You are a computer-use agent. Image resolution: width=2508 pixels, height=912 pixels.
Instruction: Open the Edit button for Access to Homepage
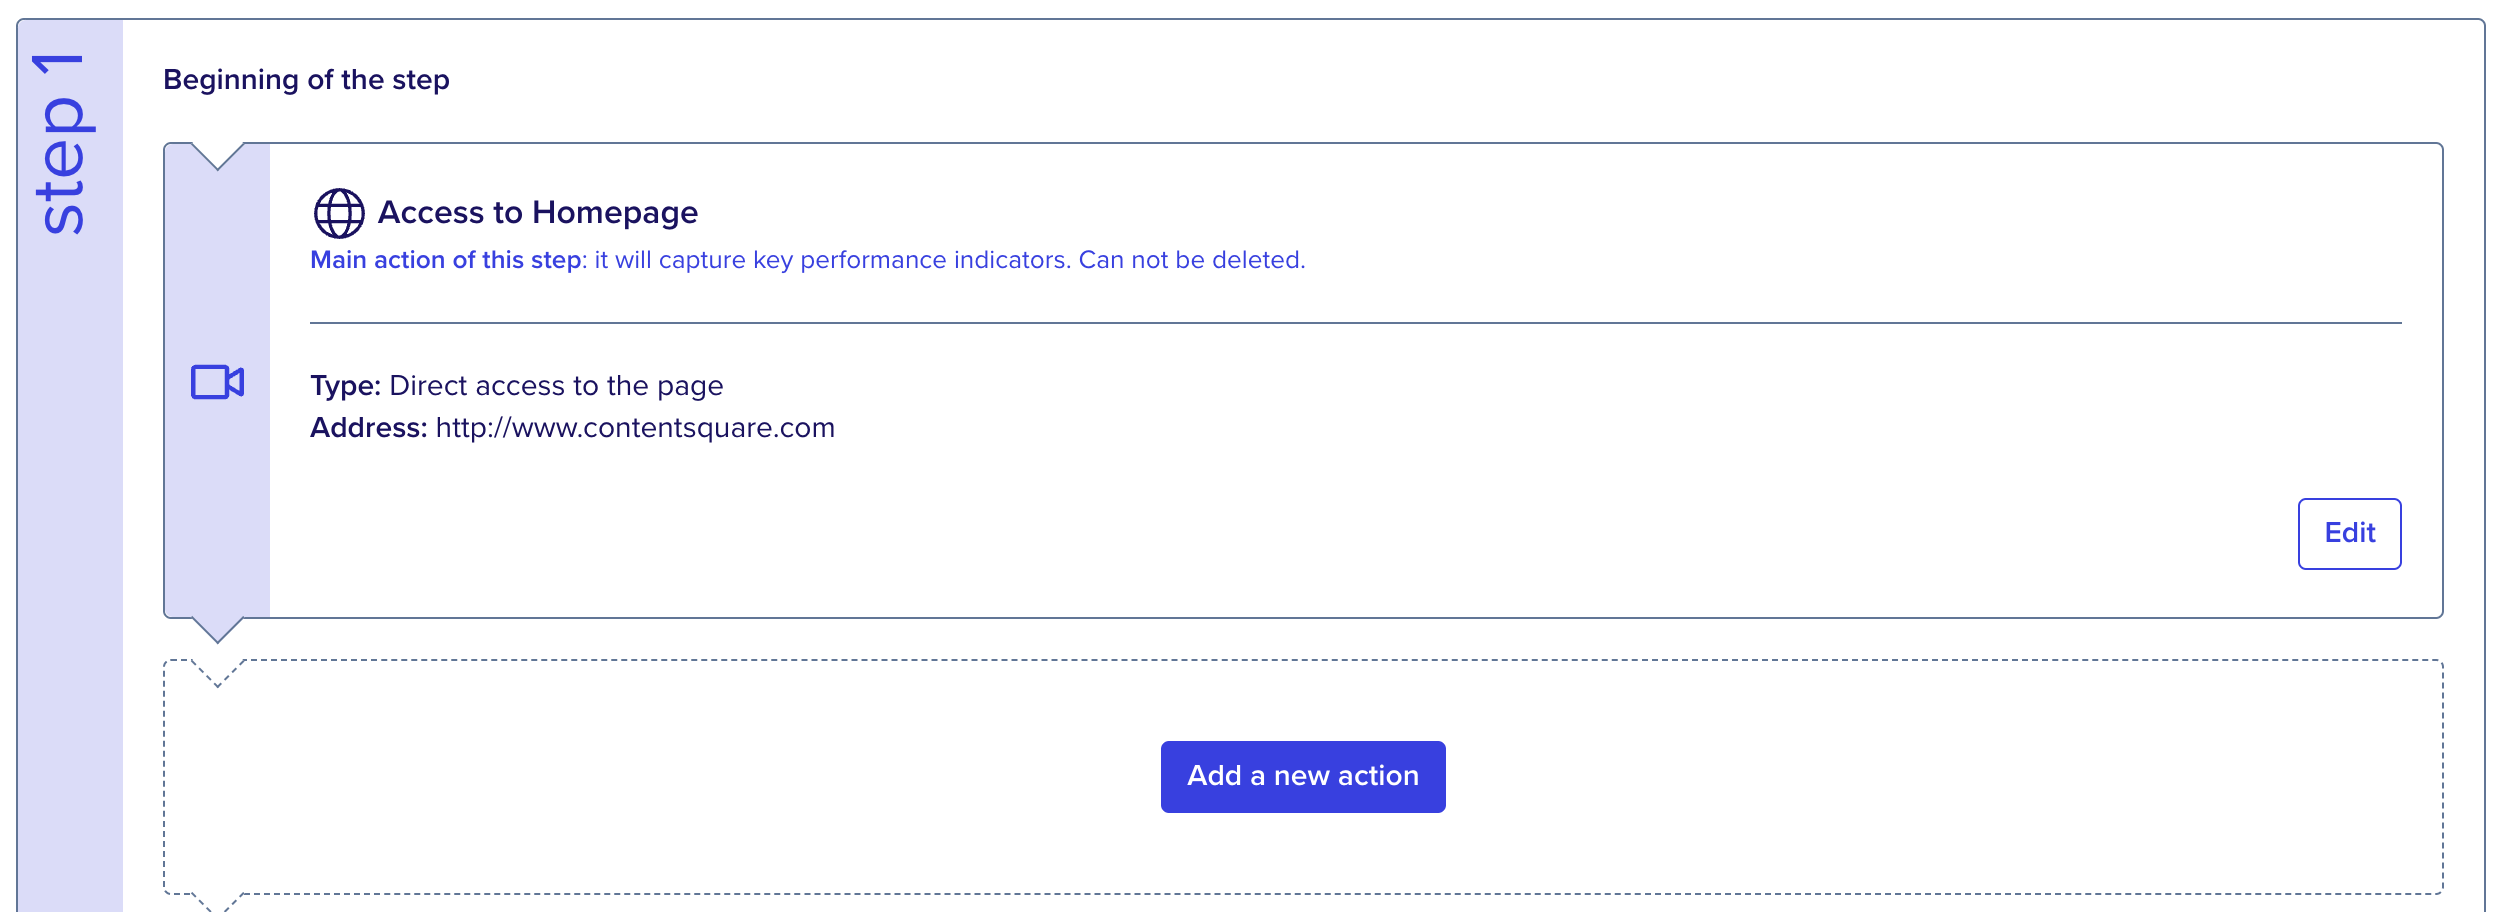pos(2349,533)
